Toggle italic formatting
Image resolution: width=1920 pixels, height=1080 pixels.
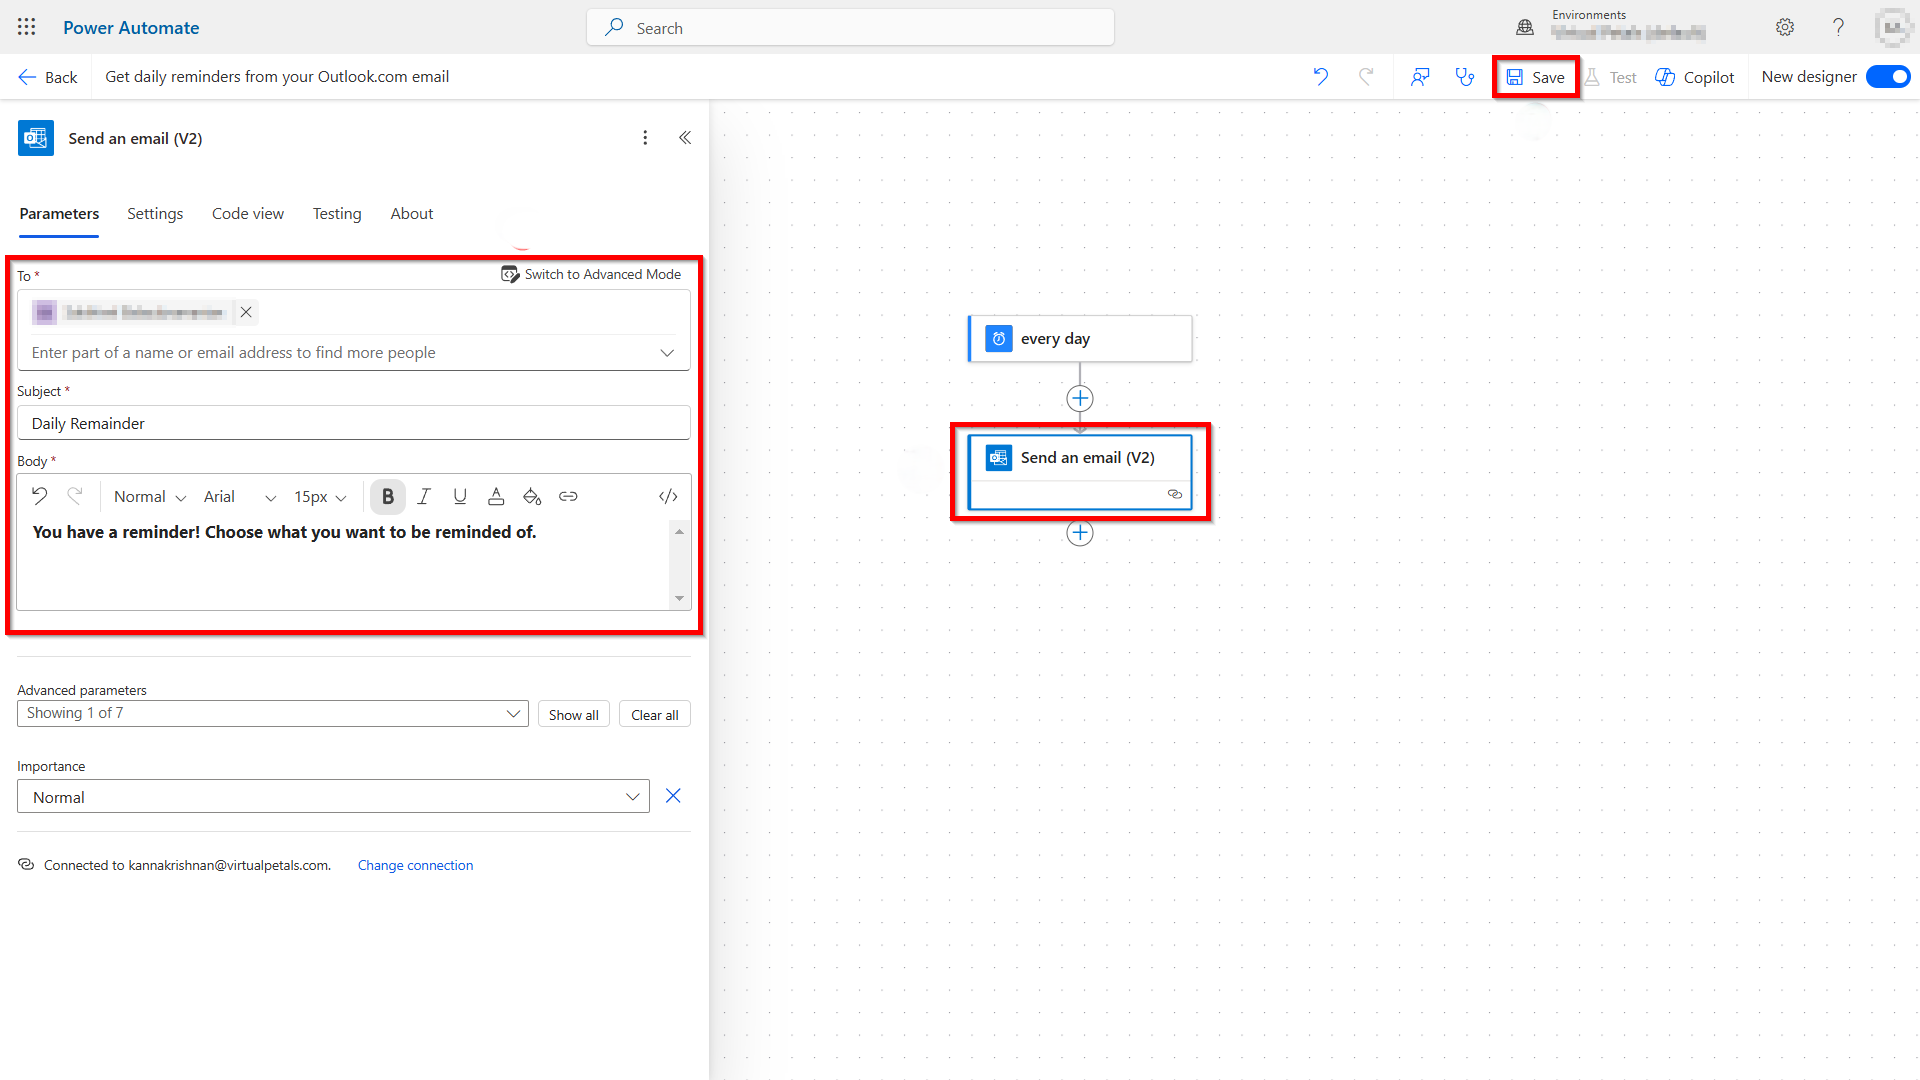tap(424, 496)
